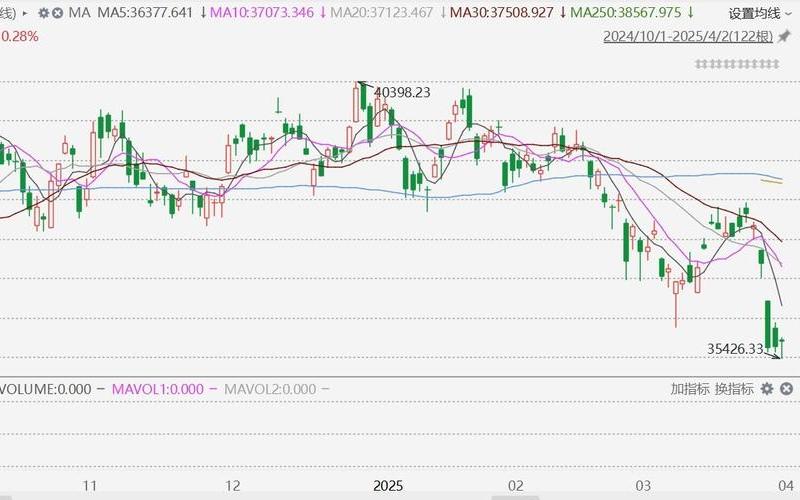Select the MA indicator label

pyautogui.click(x=79, y=13)
